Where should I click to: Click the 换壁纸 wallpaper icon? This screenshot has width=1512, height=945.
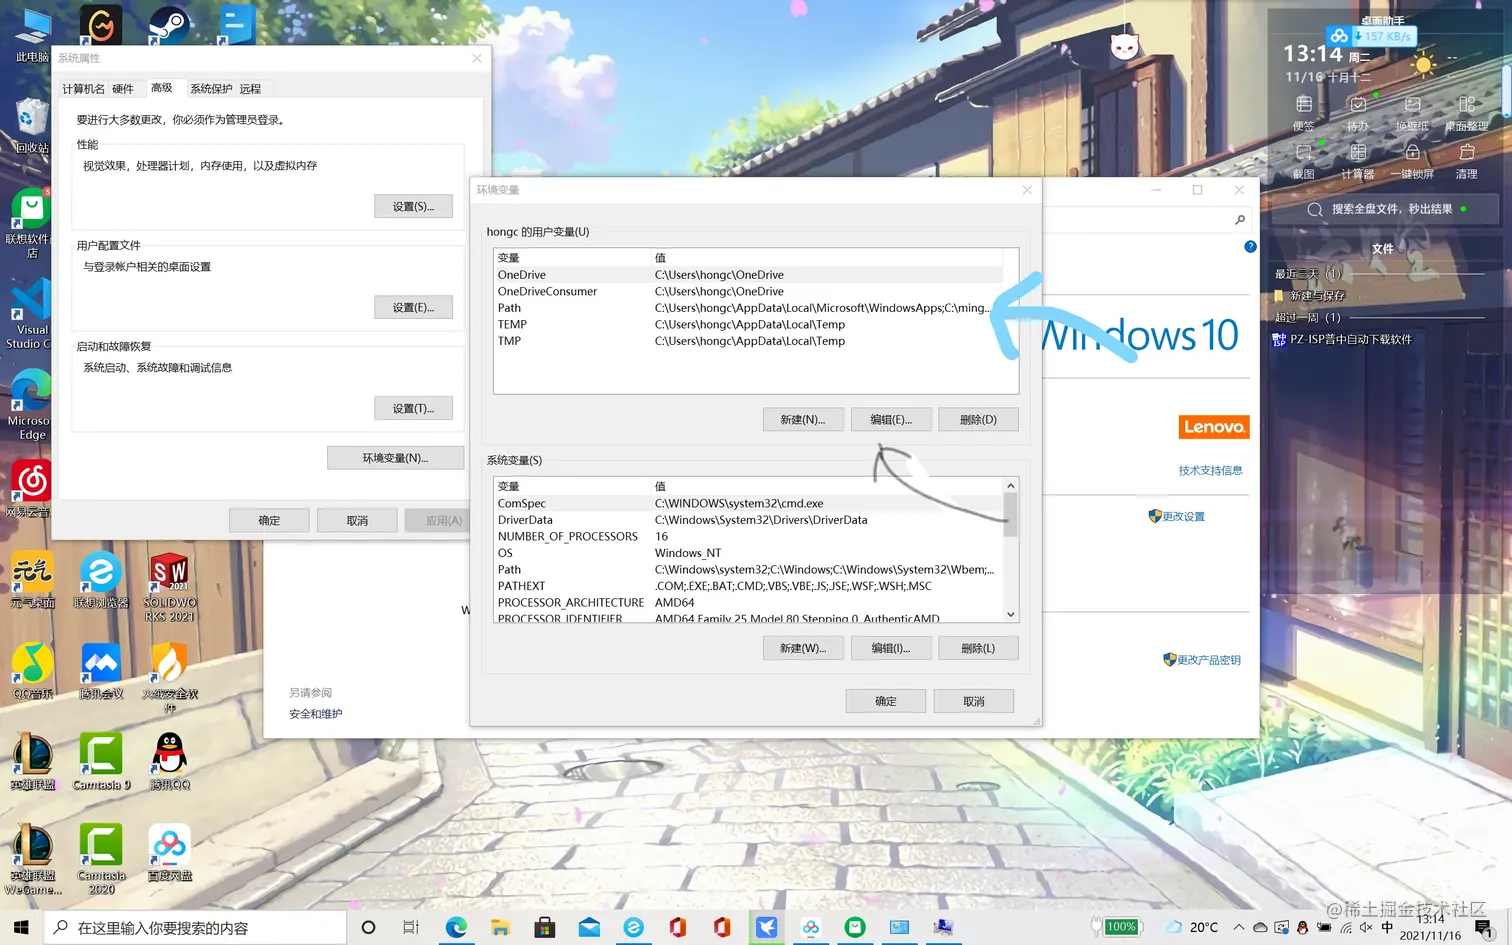[1412, 114]
